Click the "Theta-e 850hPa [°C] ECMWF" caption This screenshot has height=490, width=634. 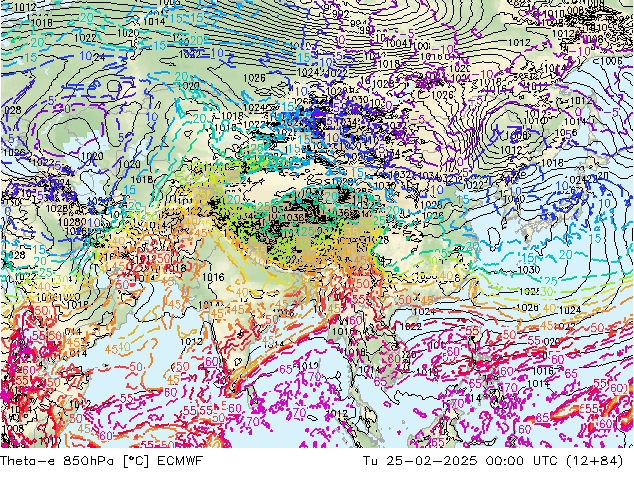(x=101, y=460)
